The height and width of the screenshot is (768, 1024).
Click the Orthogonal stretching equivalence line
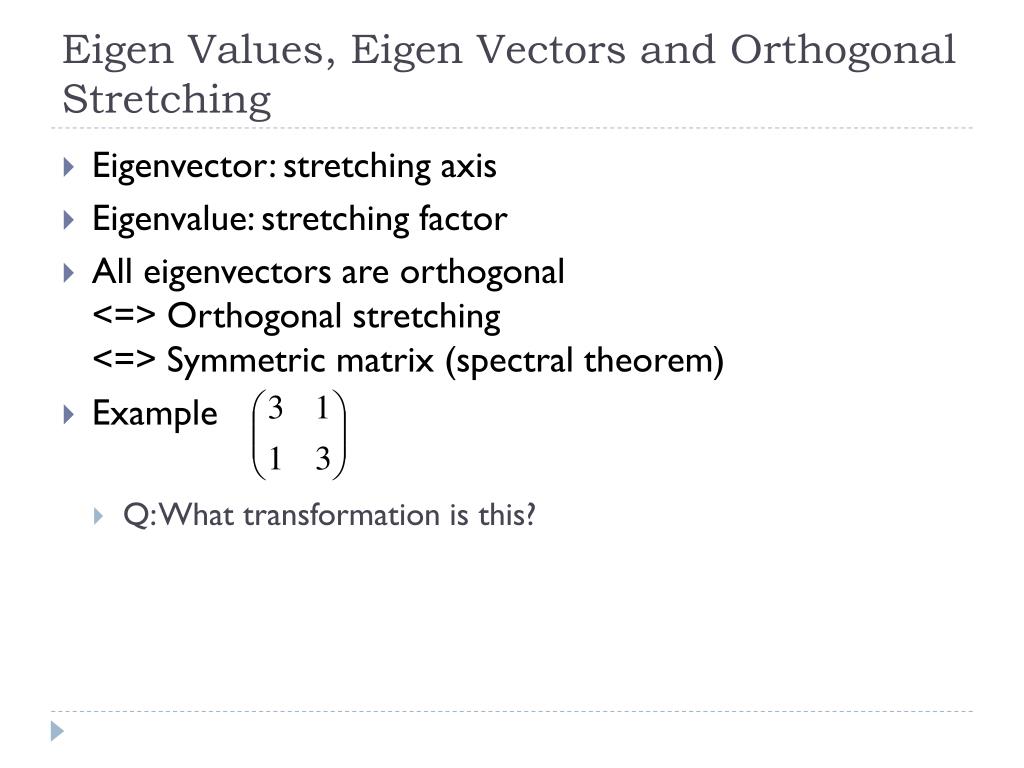pos(296,317)
